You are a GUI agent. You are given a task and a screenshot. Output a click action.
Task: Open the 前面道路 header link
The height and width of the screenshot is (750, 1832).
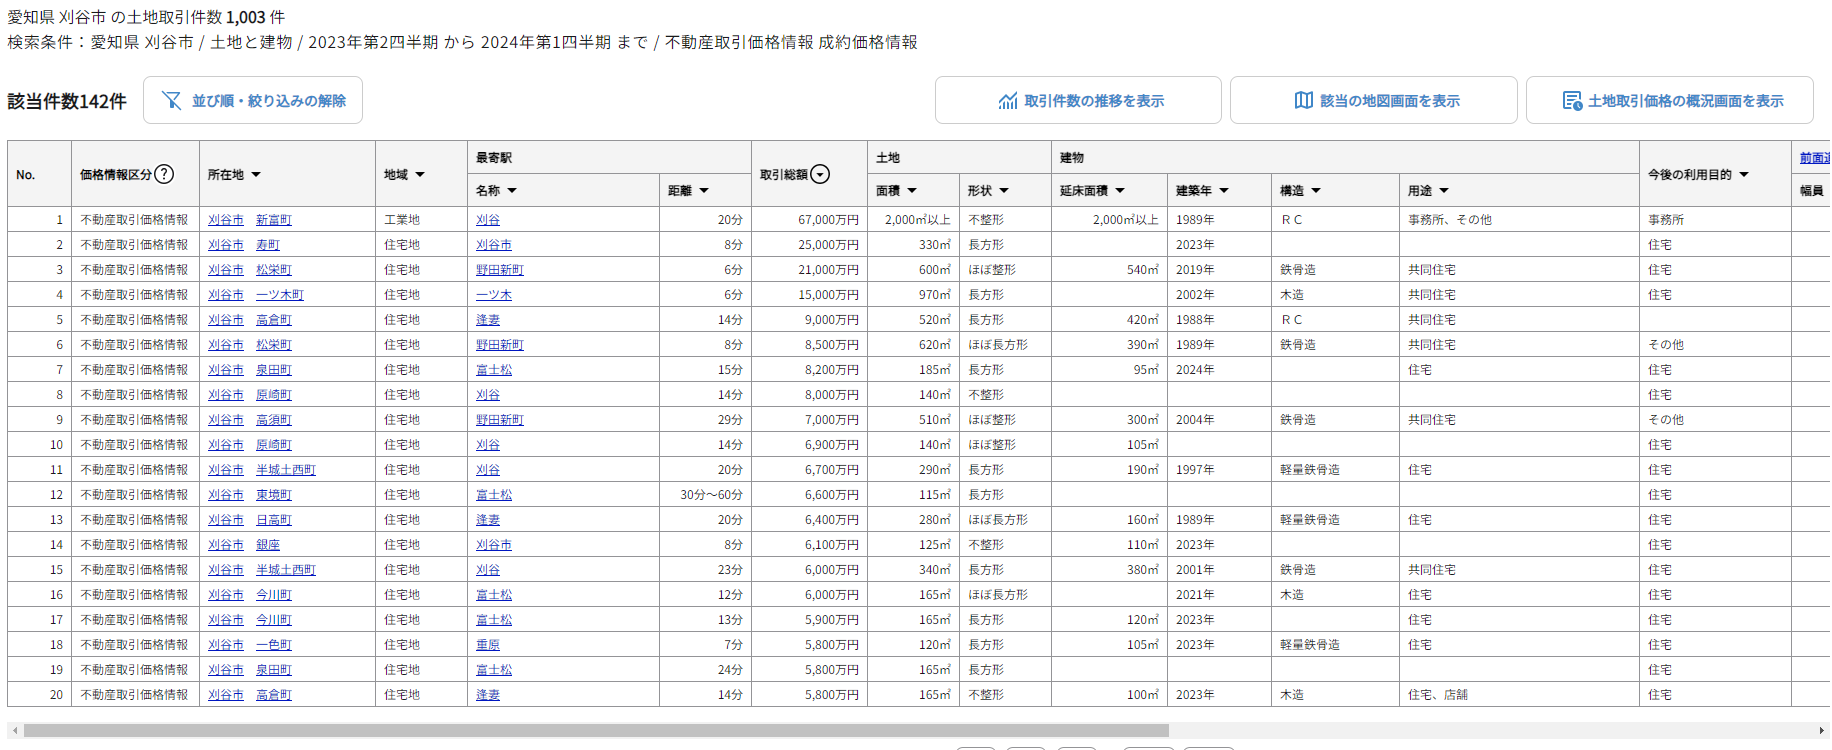tap(1814, 158)
